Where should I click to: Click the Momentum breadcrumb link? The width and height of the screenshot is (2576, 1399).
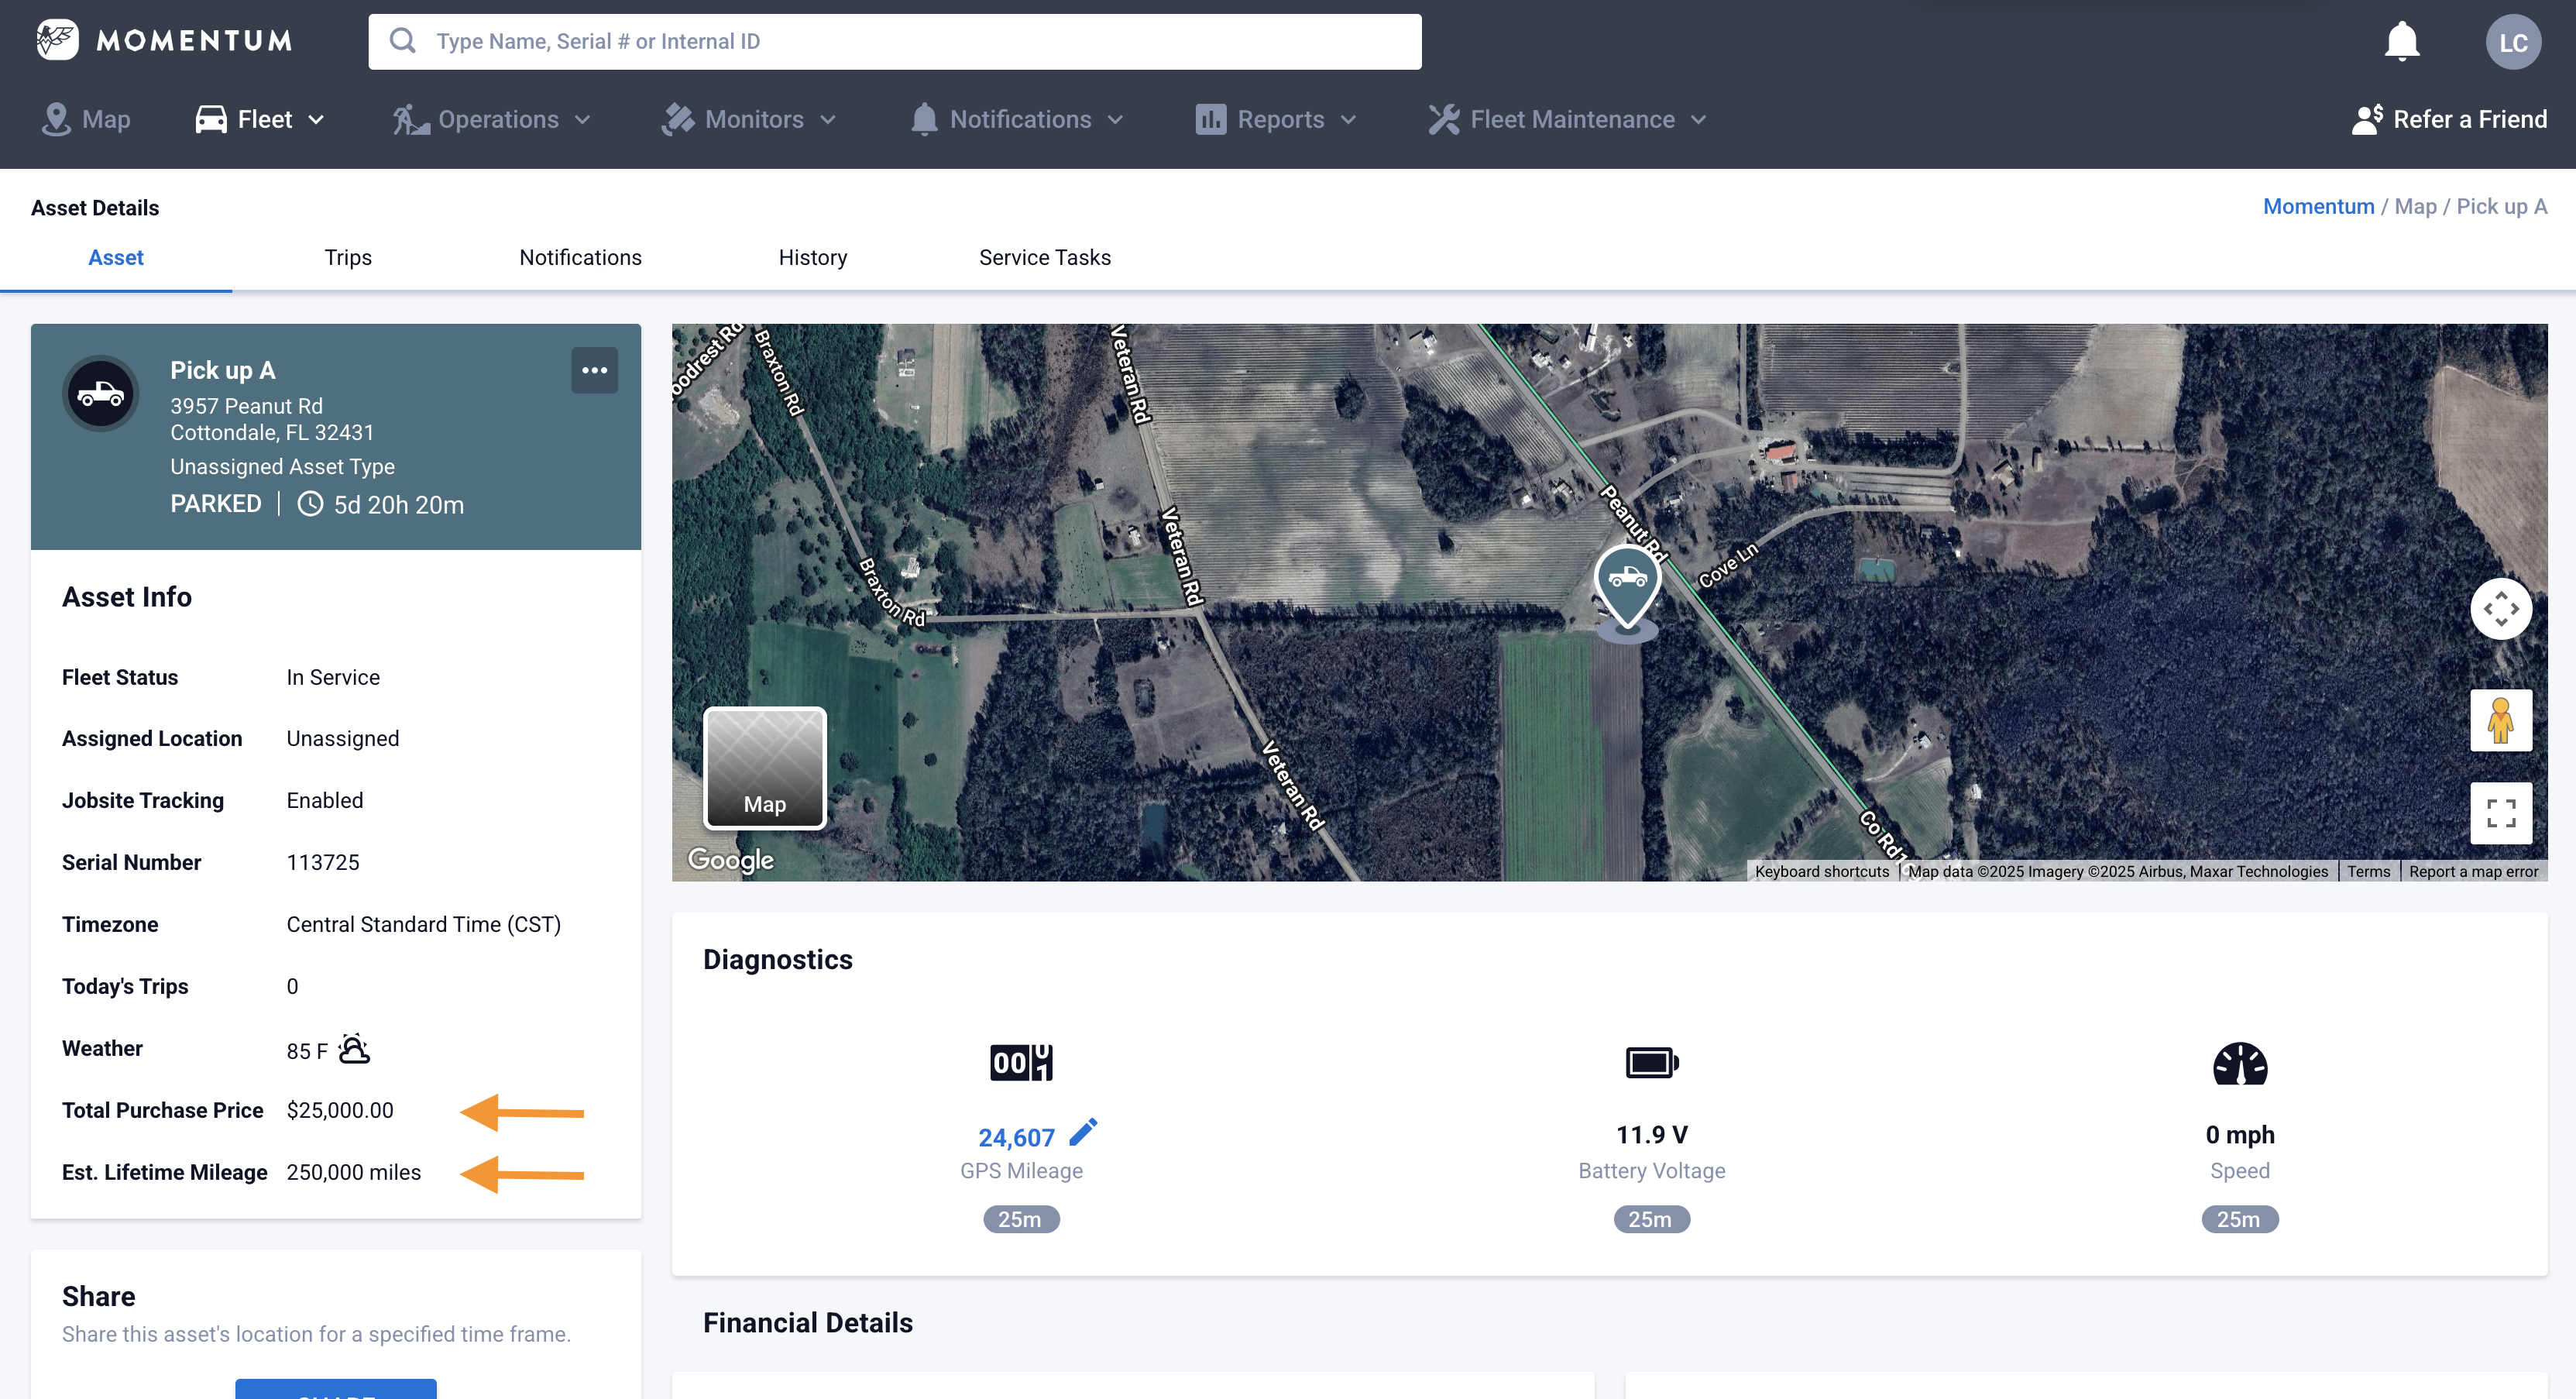(x=2317, y=207)
